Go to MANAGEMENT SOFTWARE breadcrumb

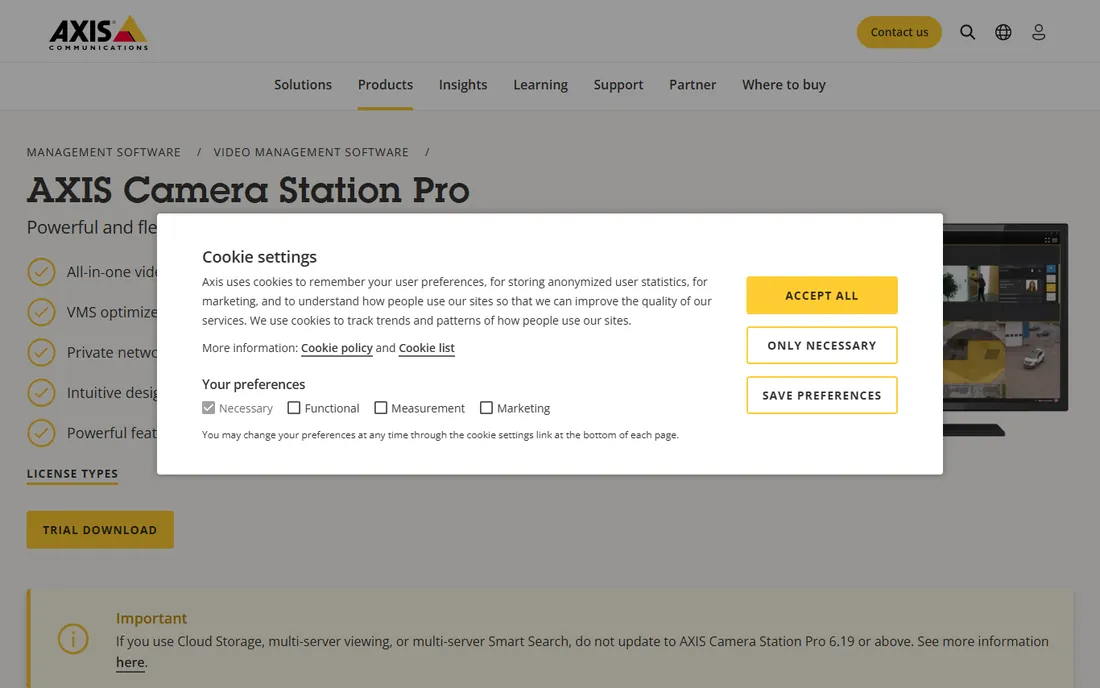pyautogui.click(x=104, y=152)
